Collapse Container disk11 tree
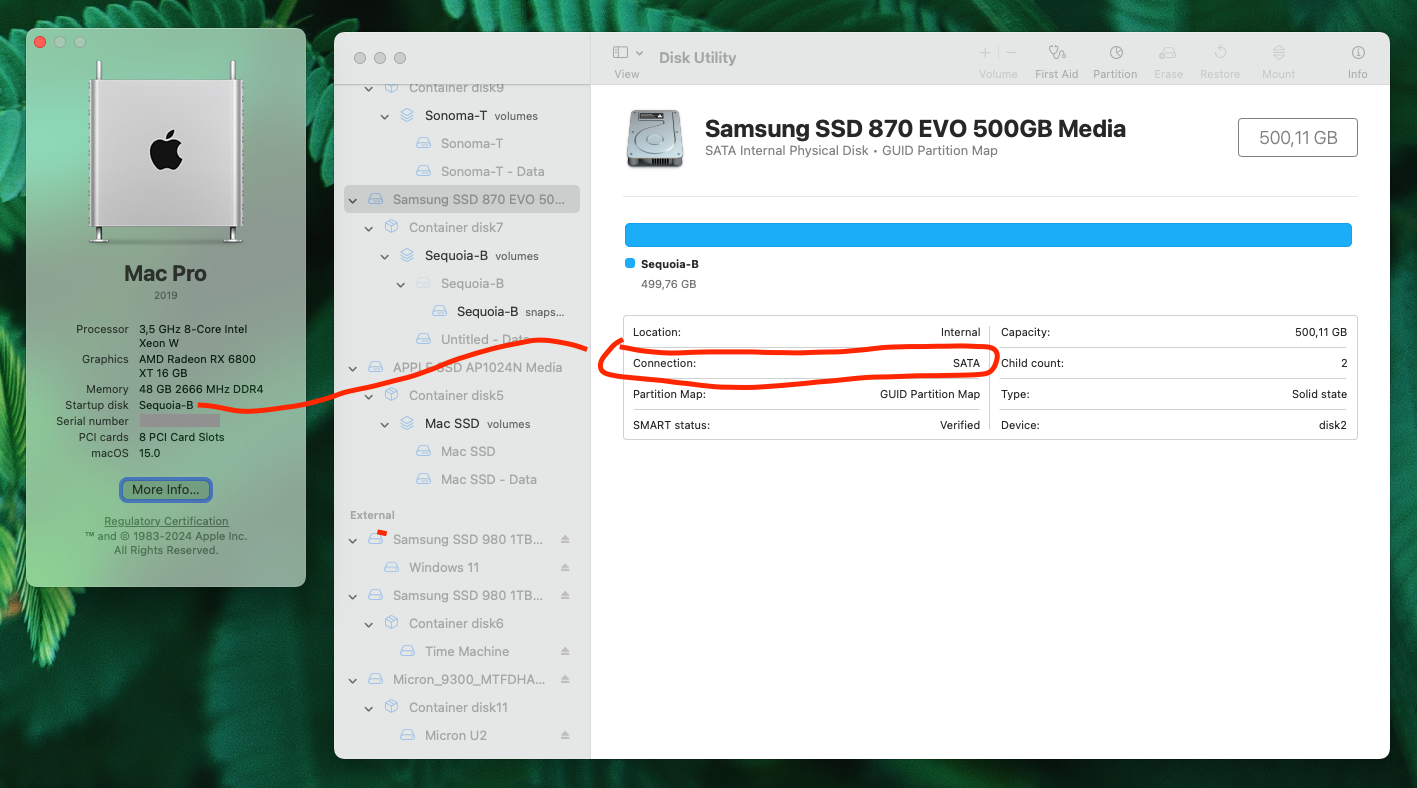The image size is (1417, 788). click(369, 708)
